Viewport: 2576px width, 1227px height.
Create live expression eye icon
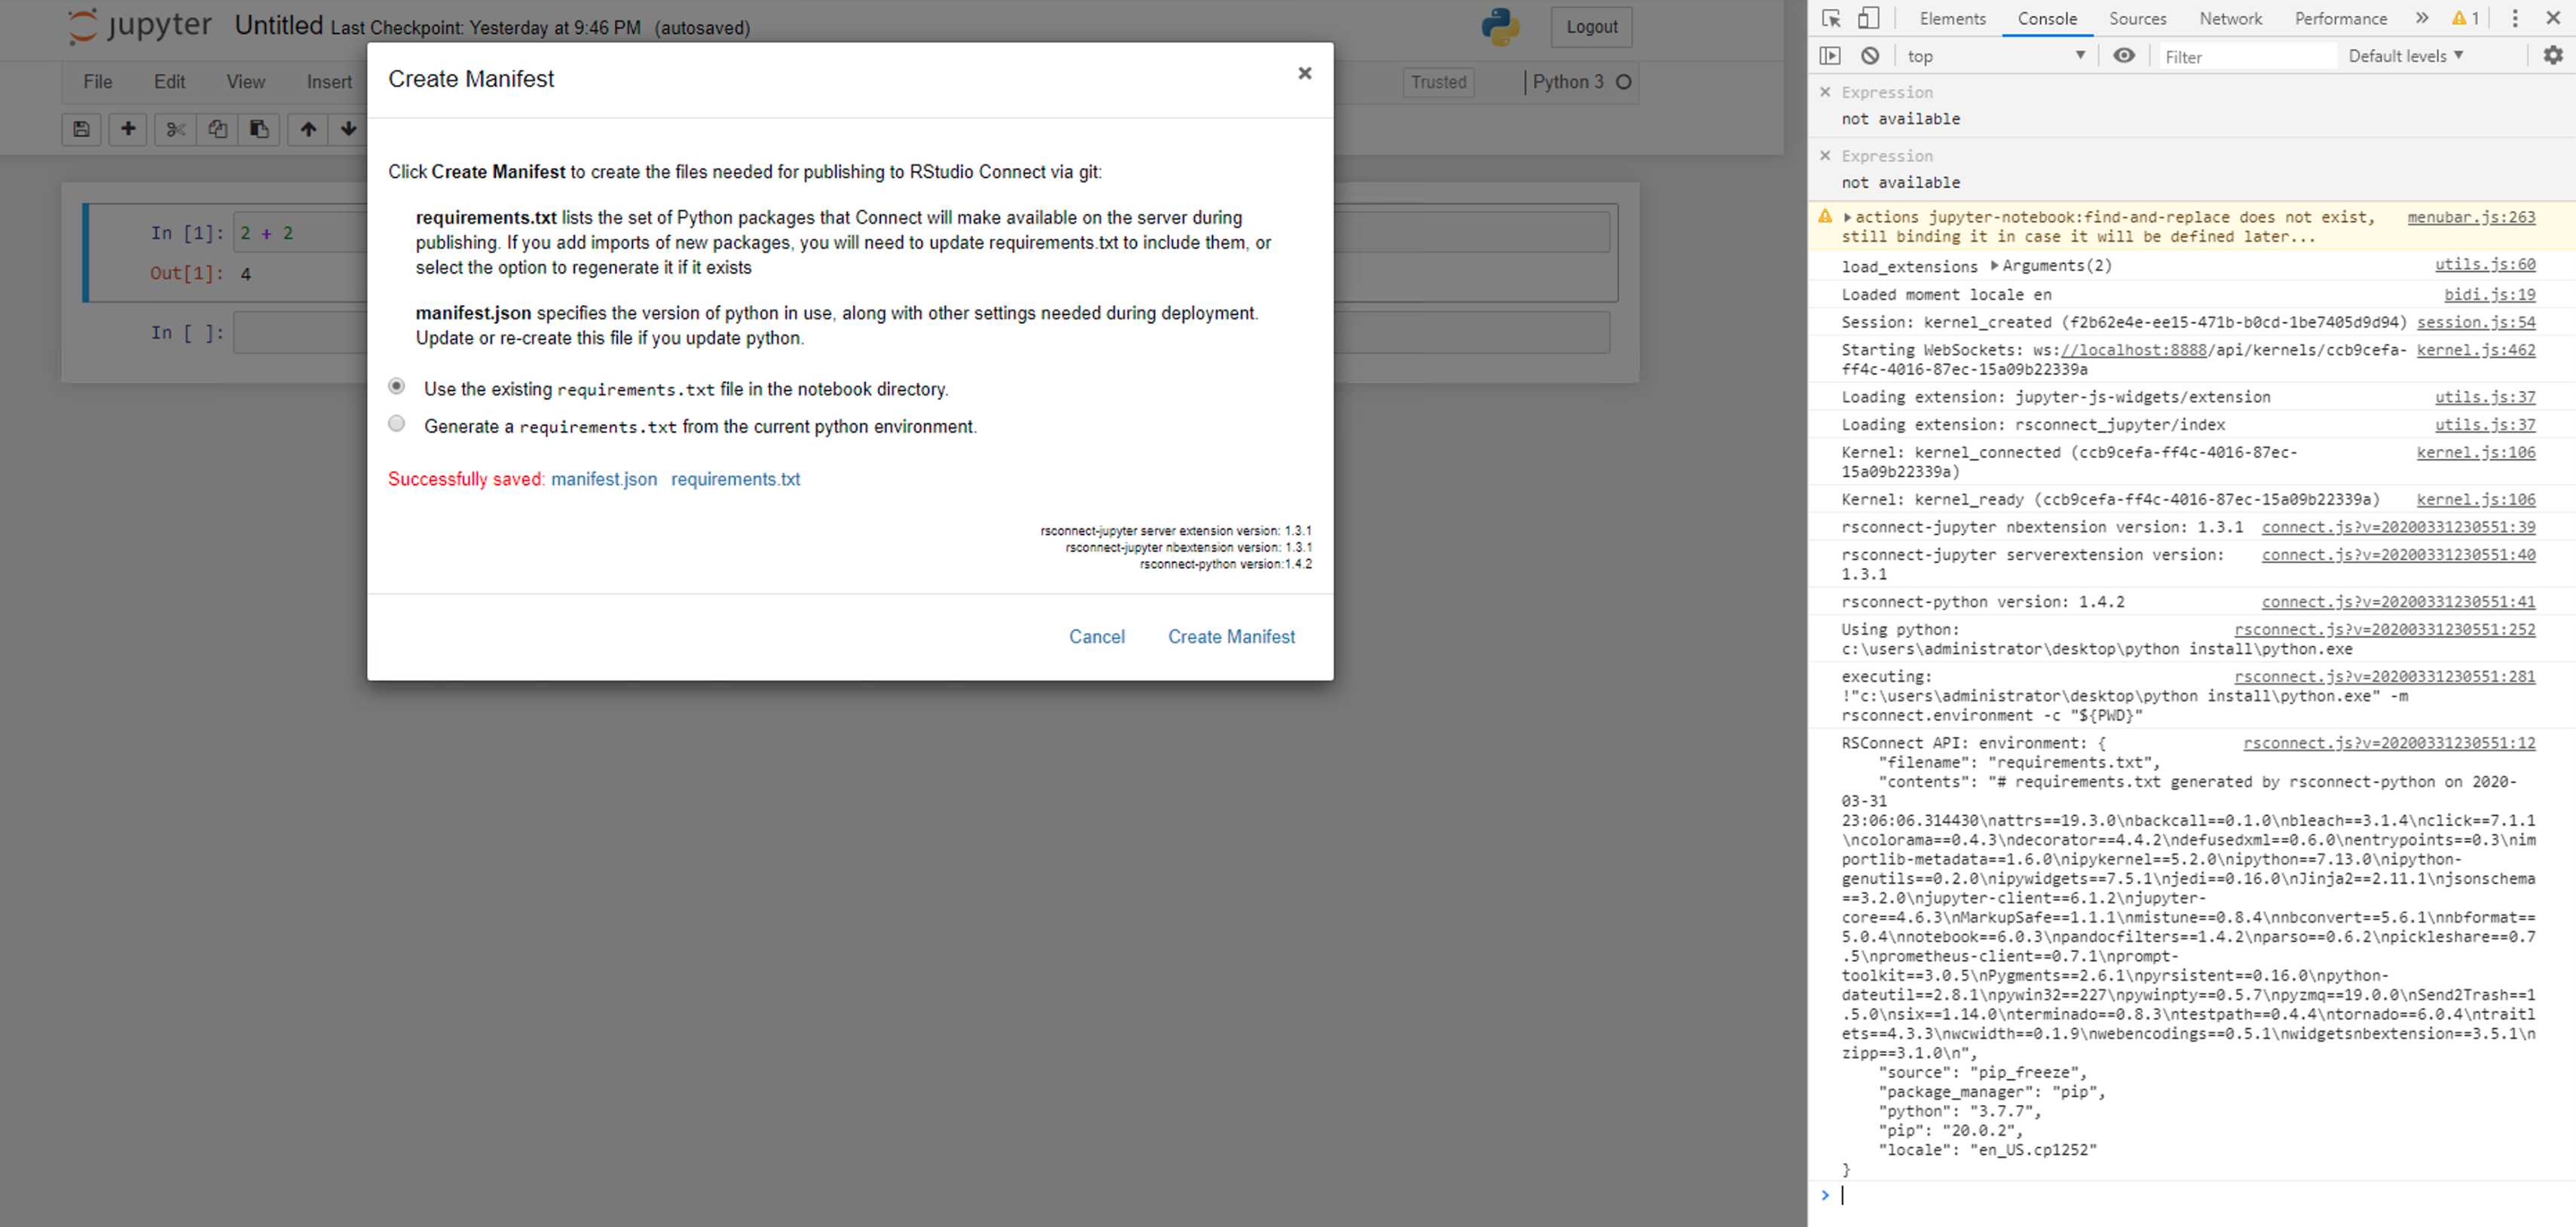[2124, 56]
